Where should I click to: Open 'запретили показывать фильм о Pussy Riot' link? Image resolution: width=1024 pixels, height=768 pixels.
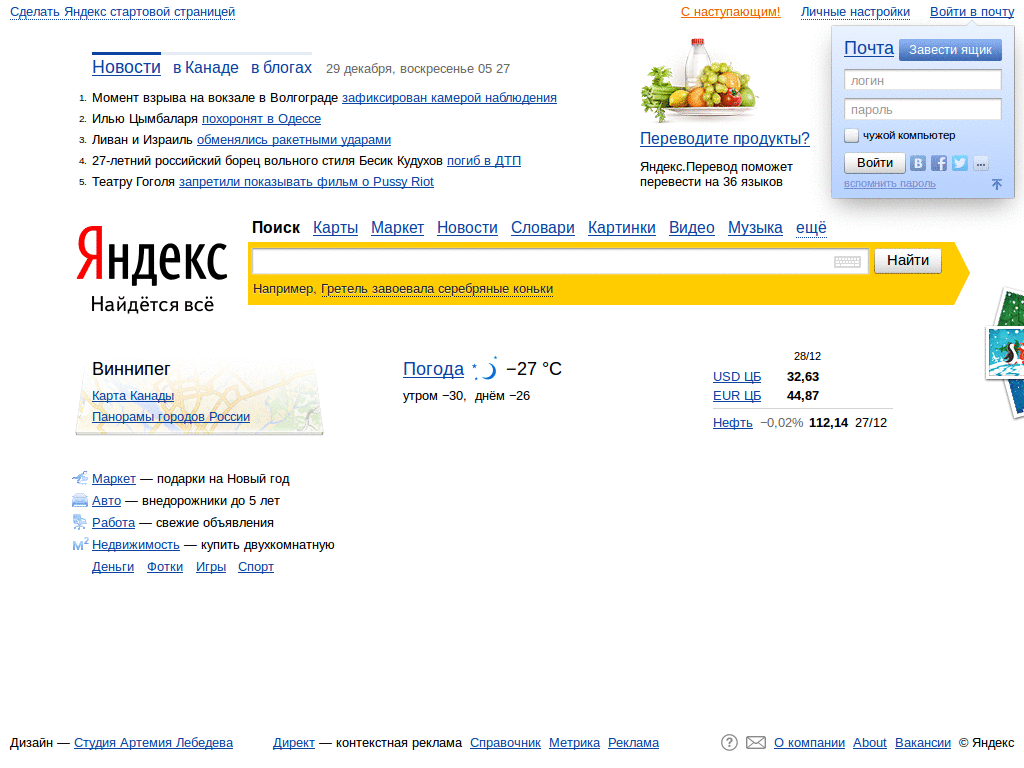[306, 182]
